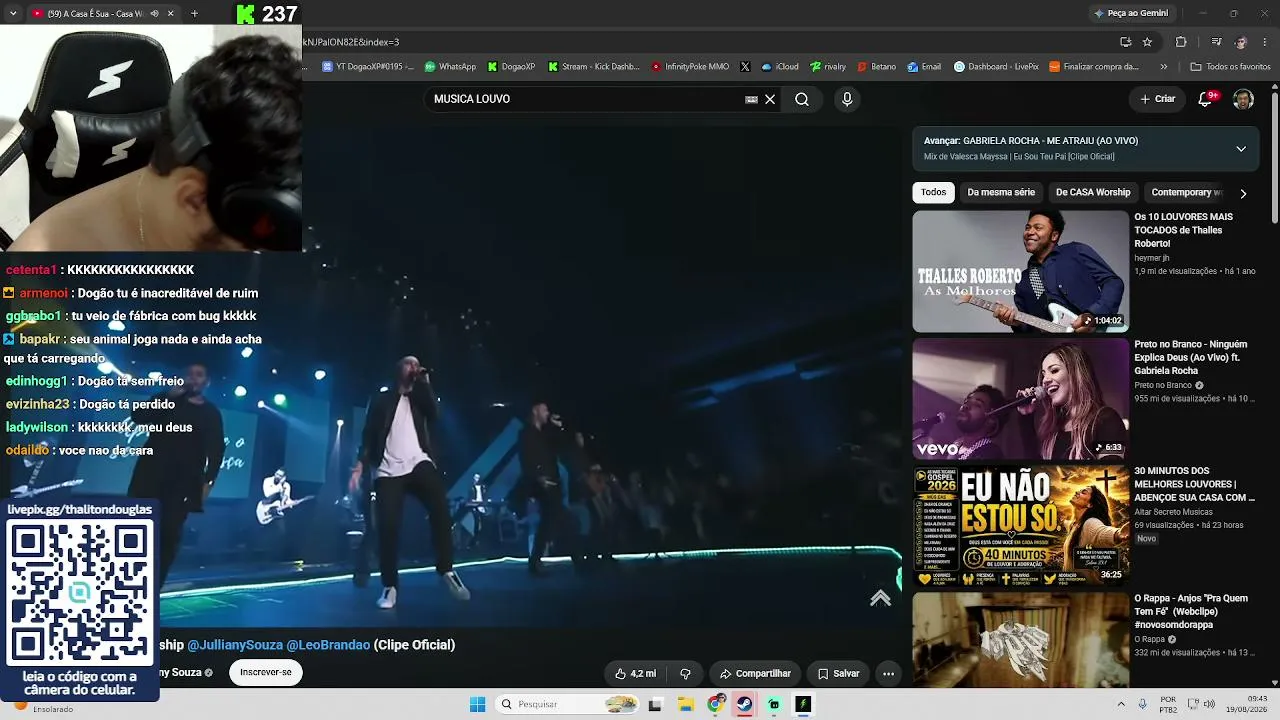The image size is (1280, 720).
Task: Click the Compartilhar share button
Action: (755, 674)
